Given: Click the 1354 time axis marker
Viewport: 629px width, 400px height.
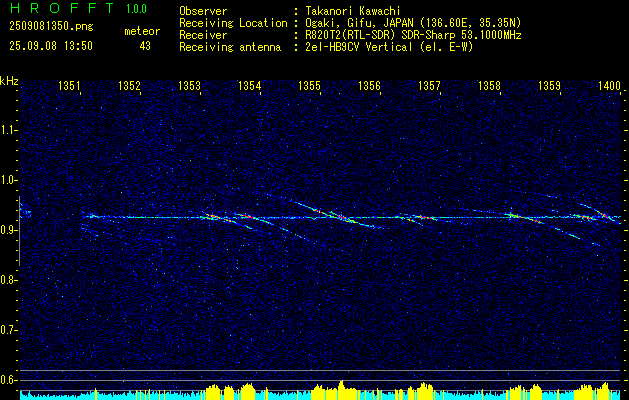Looking at the screenshot, I should point(249,85).
